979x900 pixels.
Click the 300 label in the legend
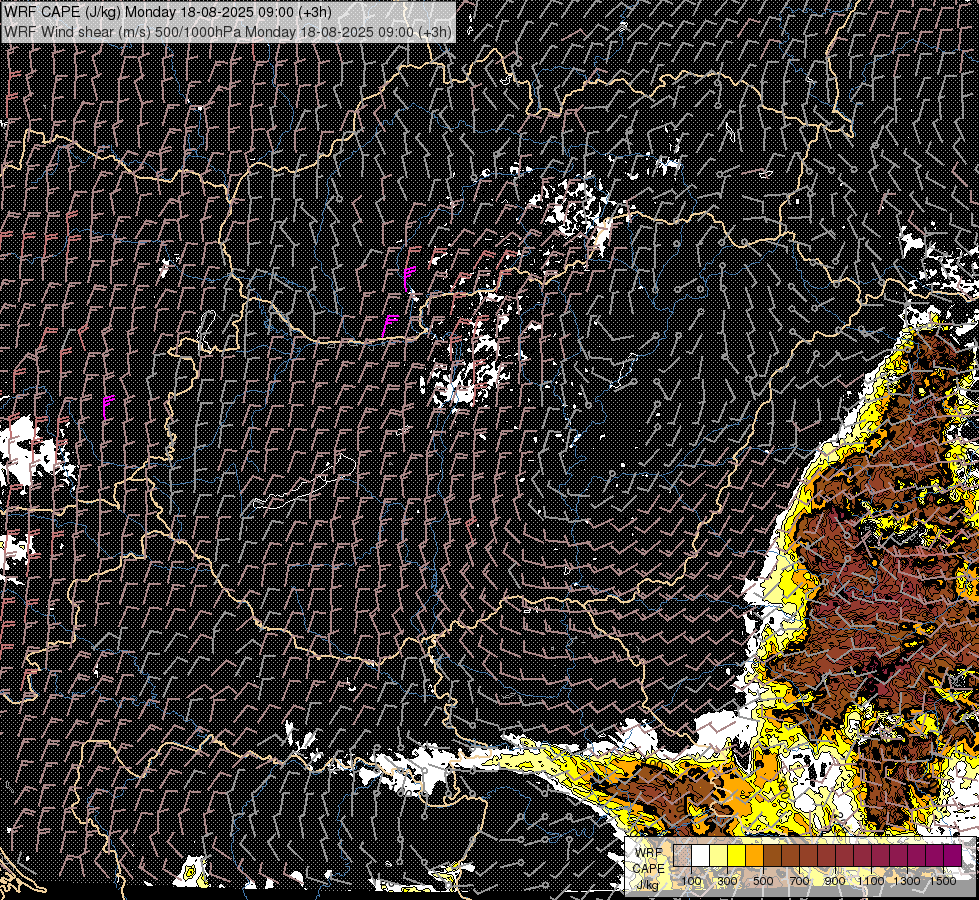[727, 881]
